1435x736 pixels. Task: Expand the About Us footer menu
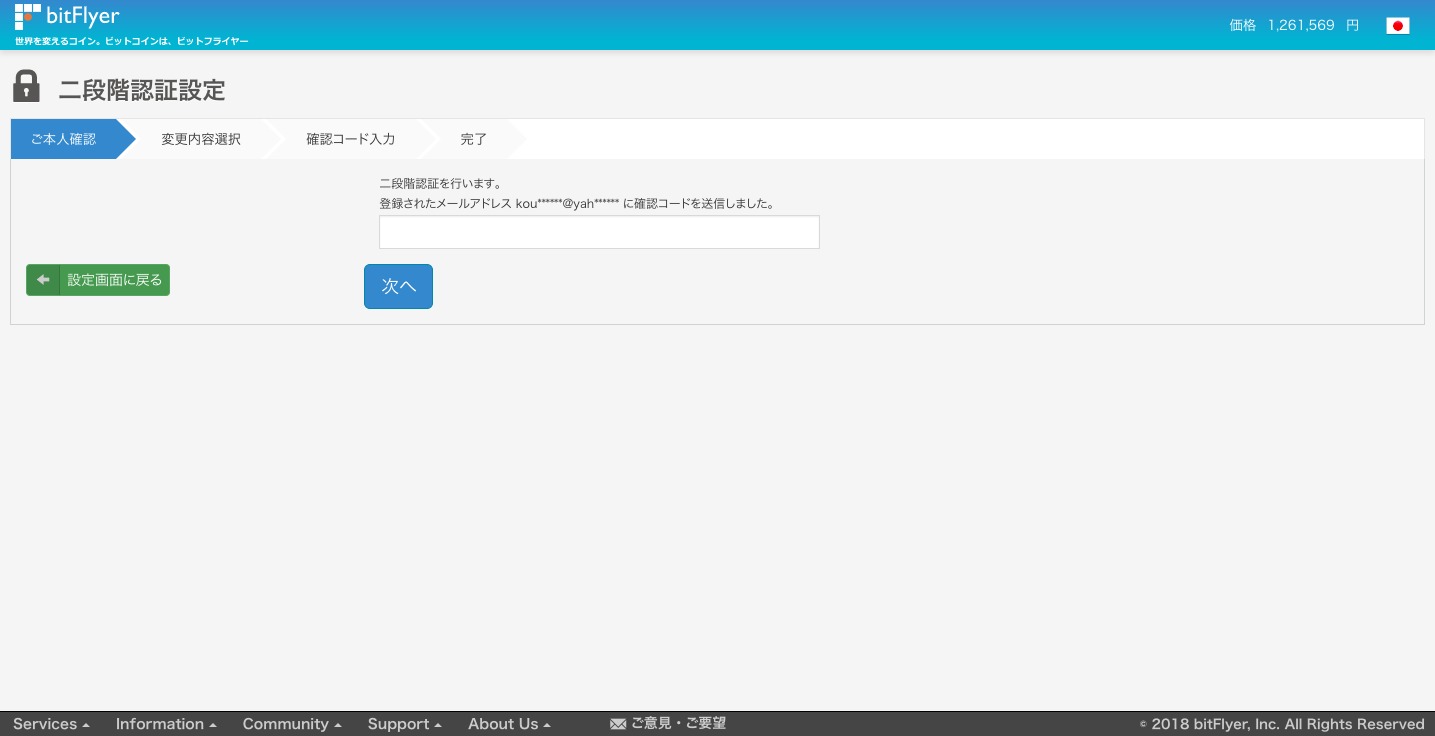[509, 724]
